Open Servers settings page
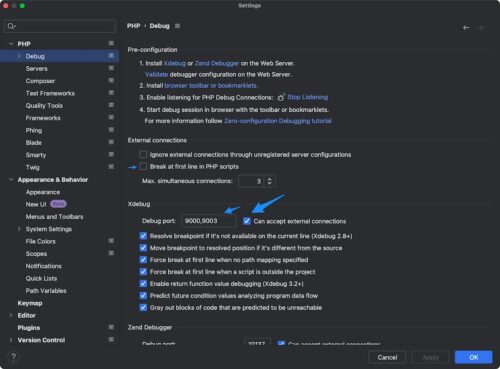The width and height of the screenshot is (500, 369). pos(37,68)
